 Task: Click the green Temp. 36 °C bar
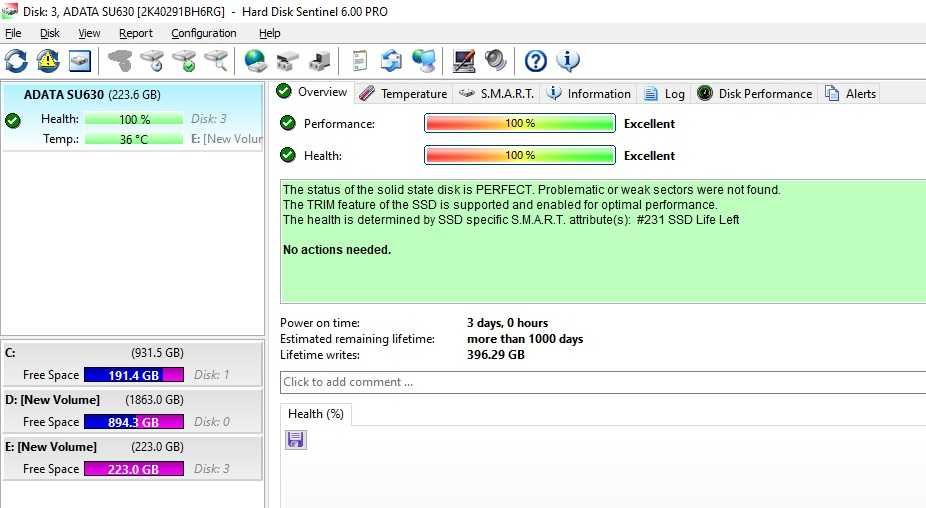pos(134,139)
